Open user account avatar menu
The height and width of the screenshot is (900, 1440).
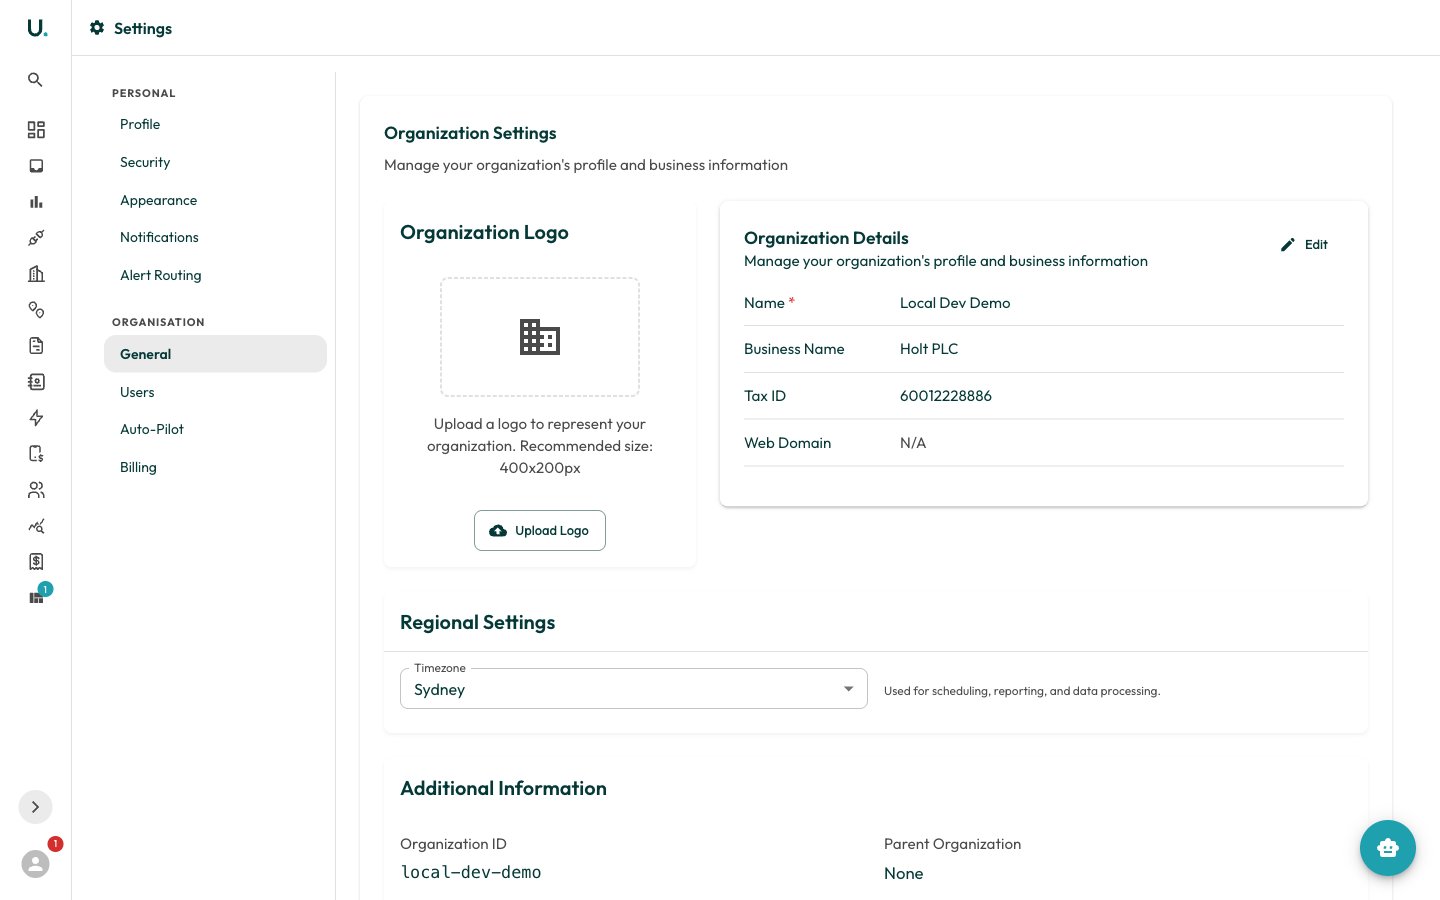pyautogui.click(x=35, y=863)
